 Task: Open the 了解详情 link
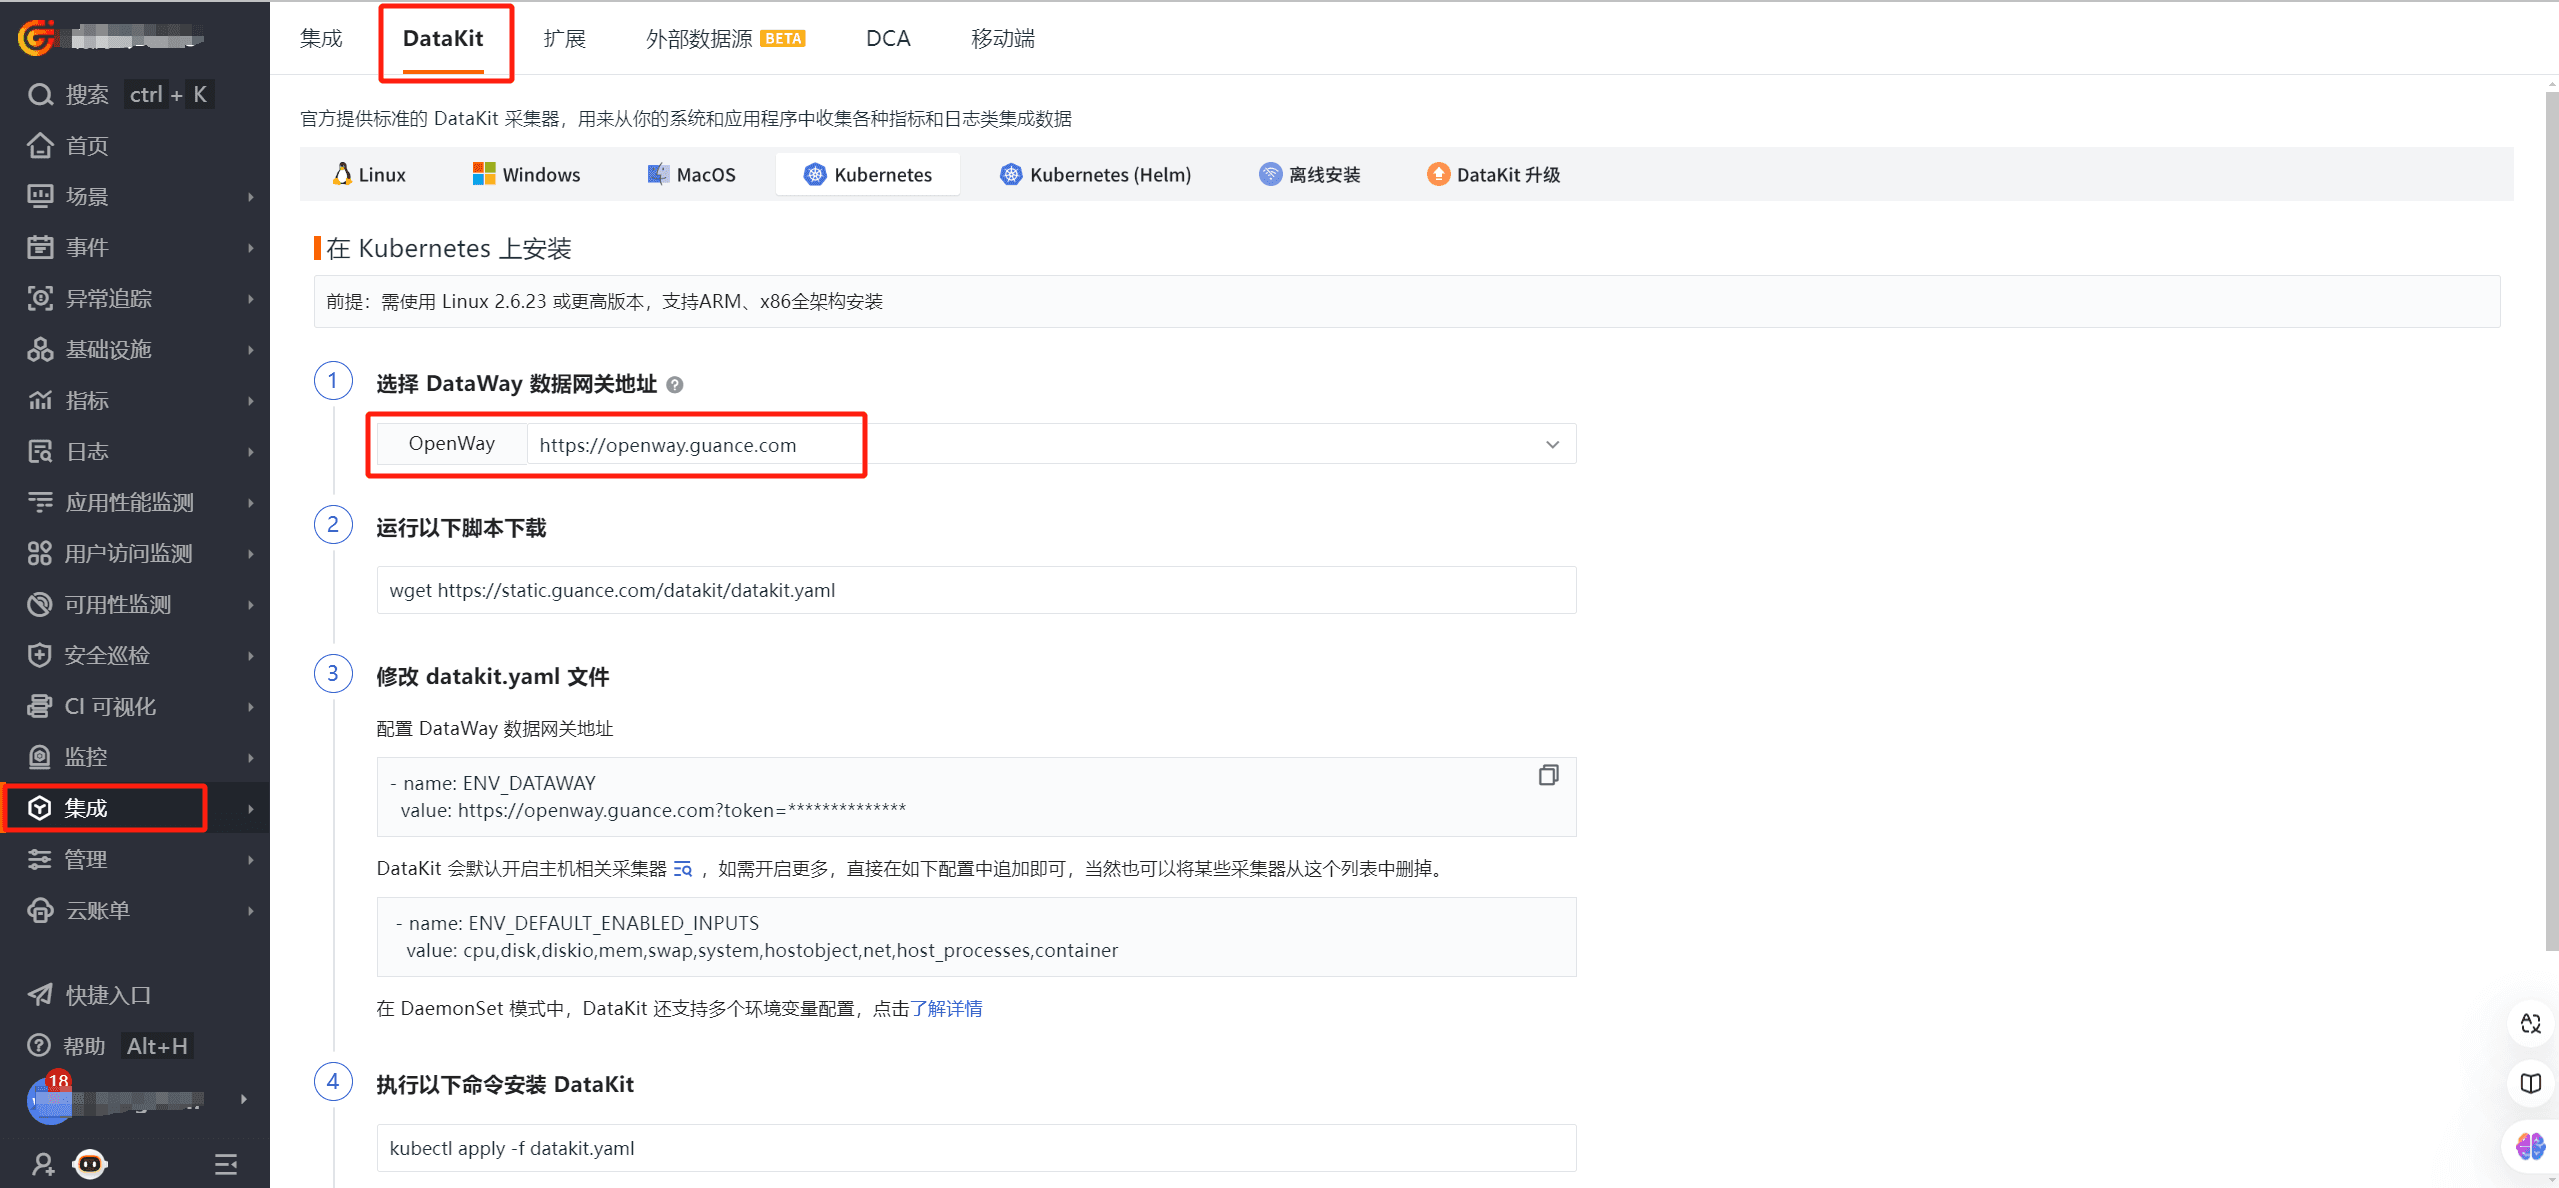click(x=946, y=1009)
